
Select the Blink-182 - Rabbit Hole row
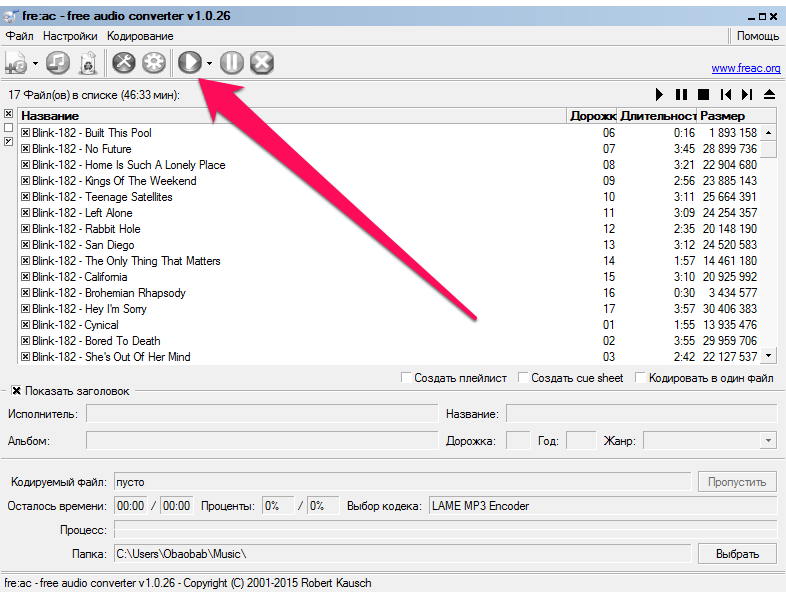(389, 229)
